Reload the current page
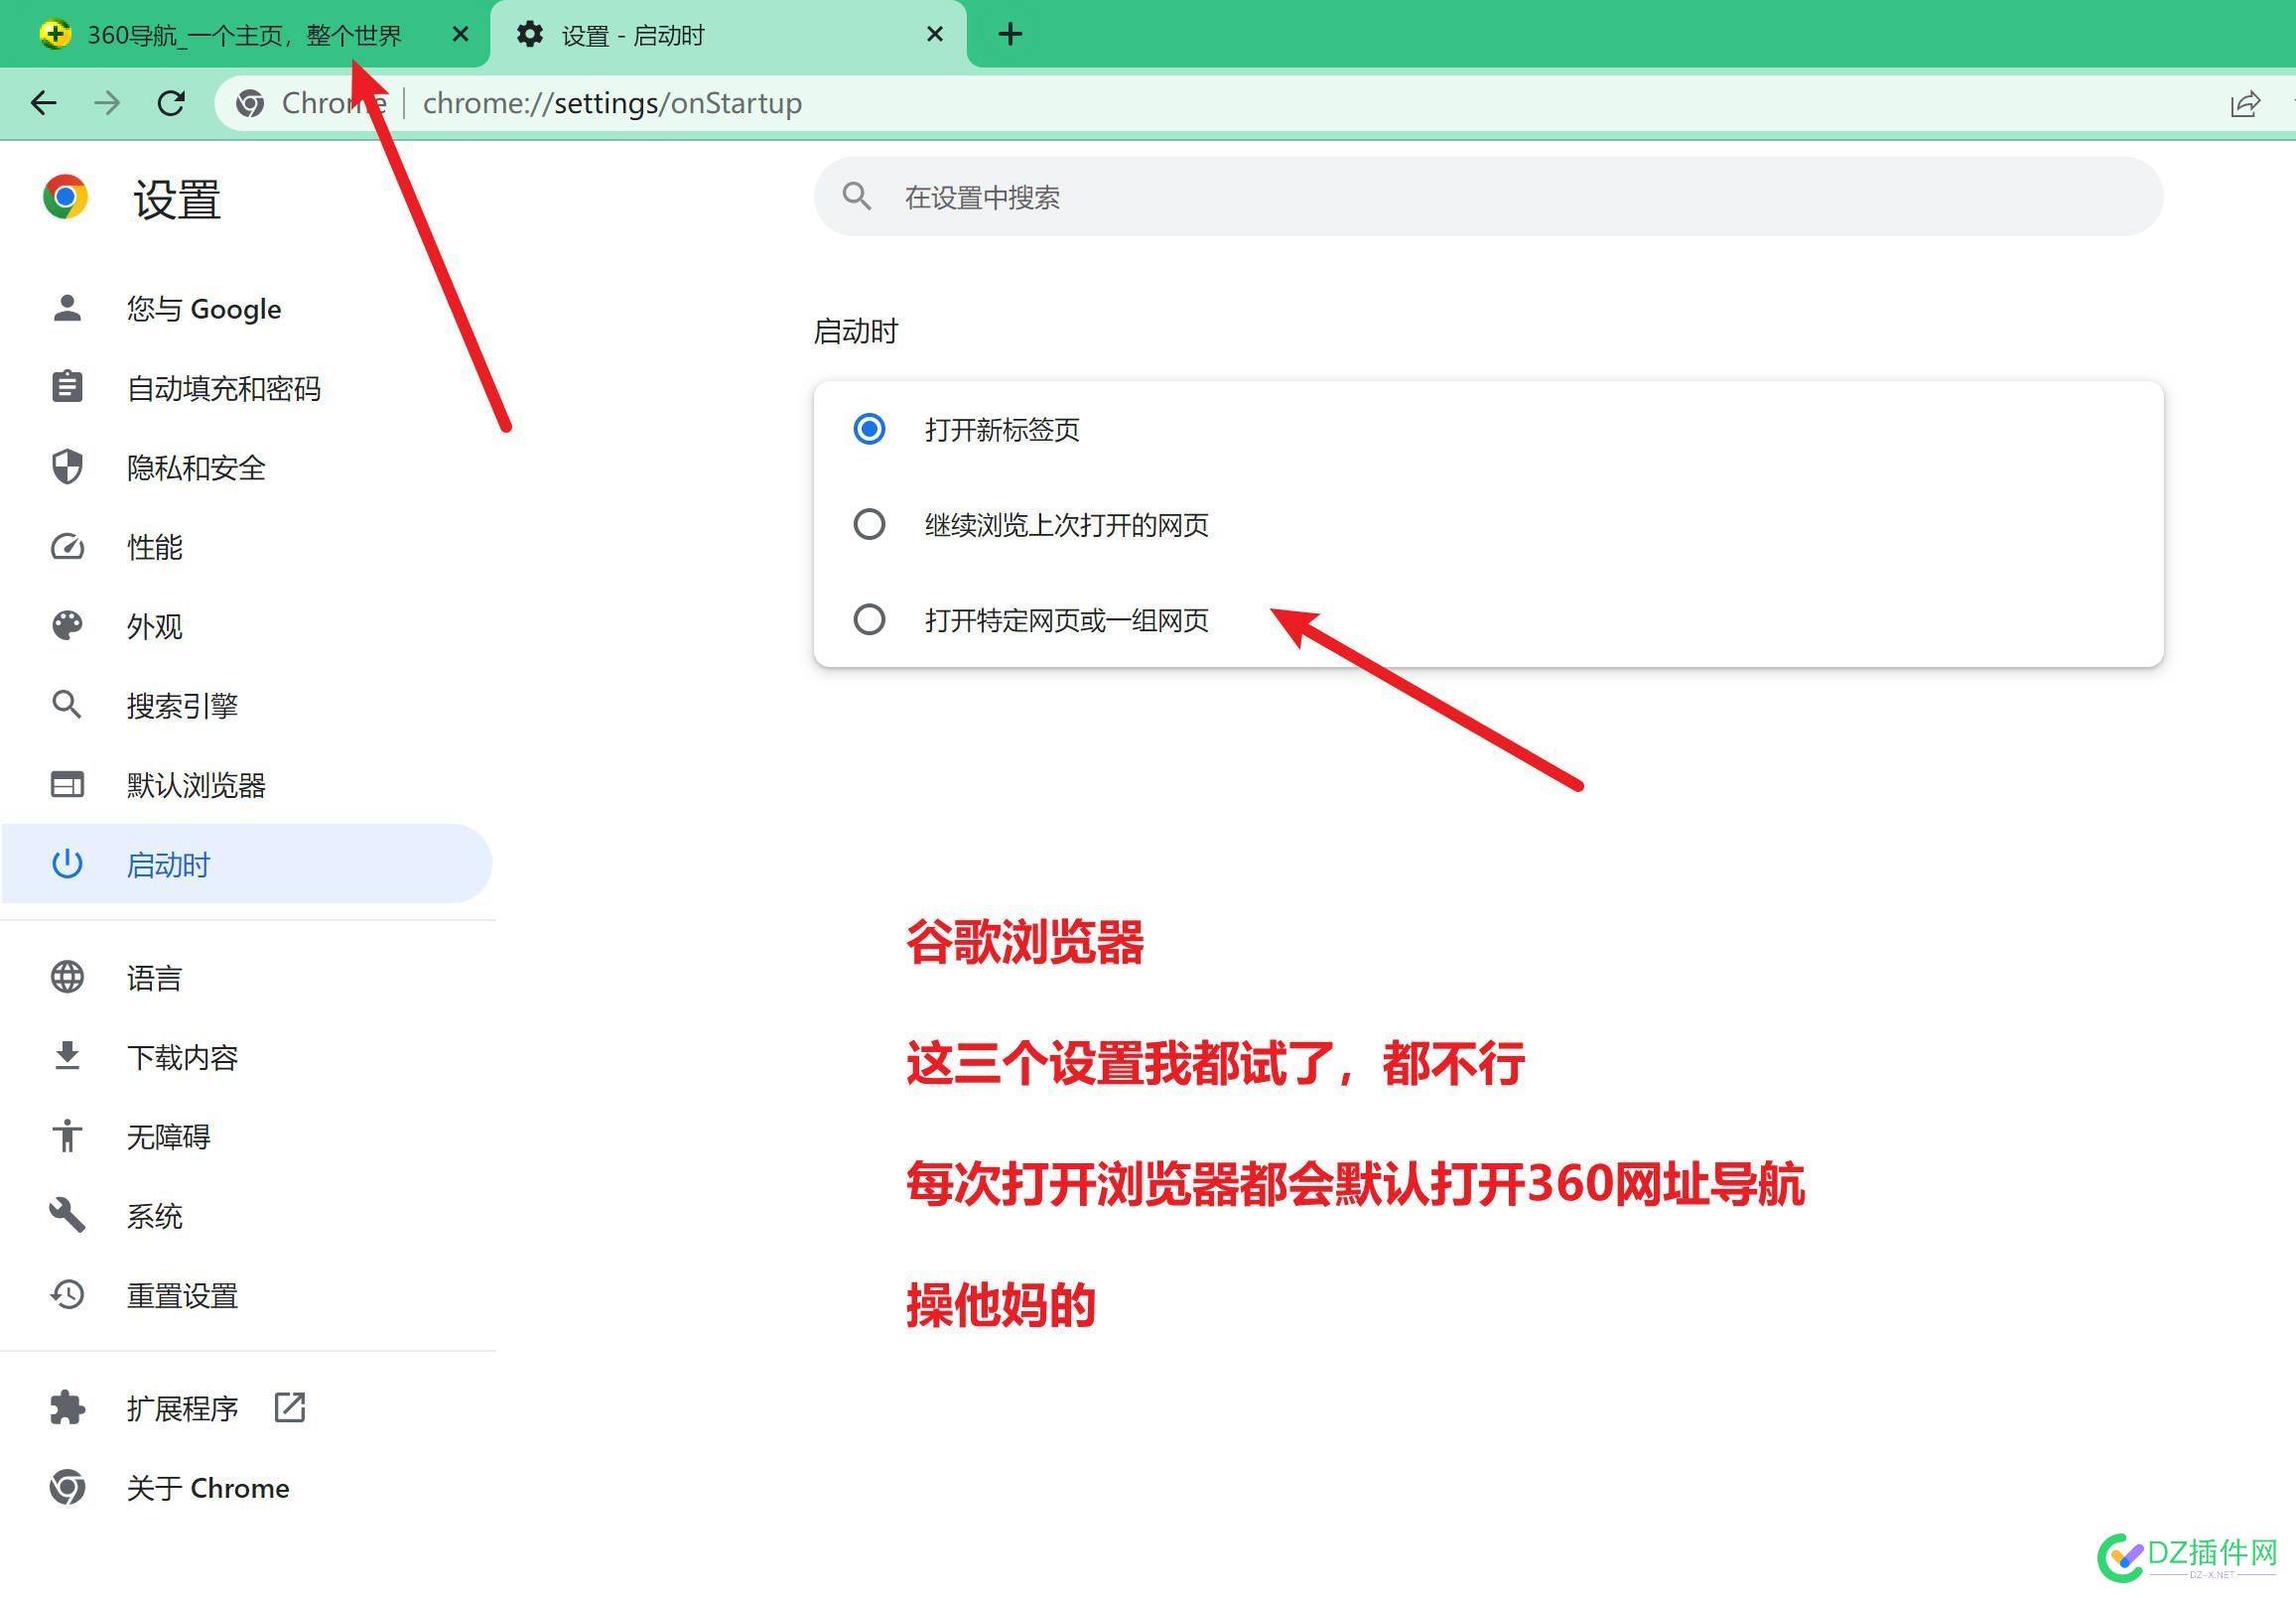The width and height of the screenshot is (2296, 1598). click(x=171, y=103)
